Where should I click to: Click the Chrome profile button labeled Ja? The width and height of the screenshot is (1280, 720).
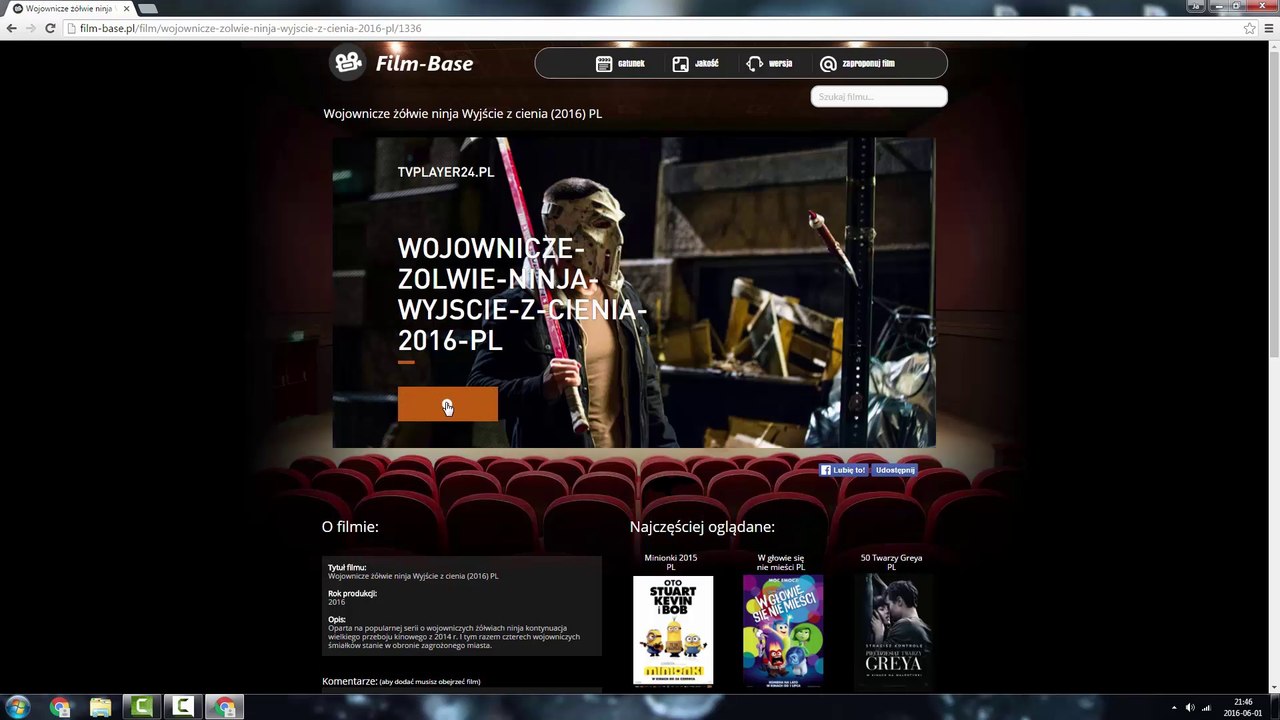(x=1195, y=6)
